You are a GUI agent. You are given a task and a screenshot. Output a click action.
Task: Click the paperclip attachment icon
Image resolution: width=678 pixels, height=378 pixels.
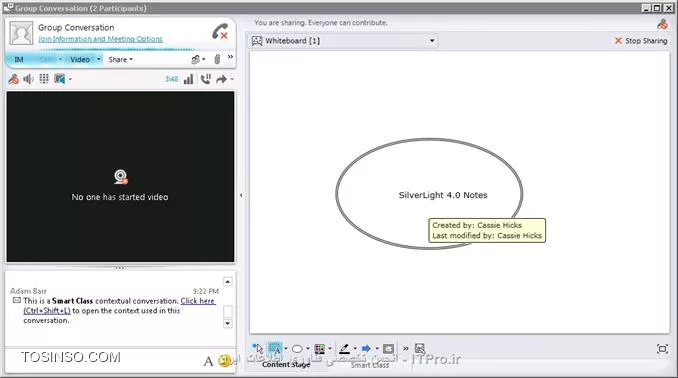(x=217, y=59)
